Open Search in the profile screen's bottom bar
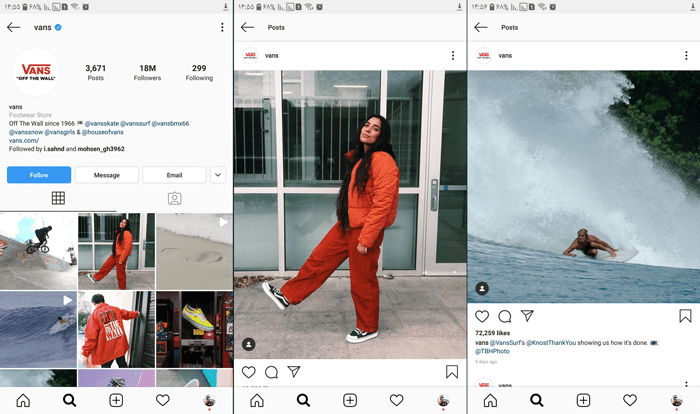 (x=70, y=400)
